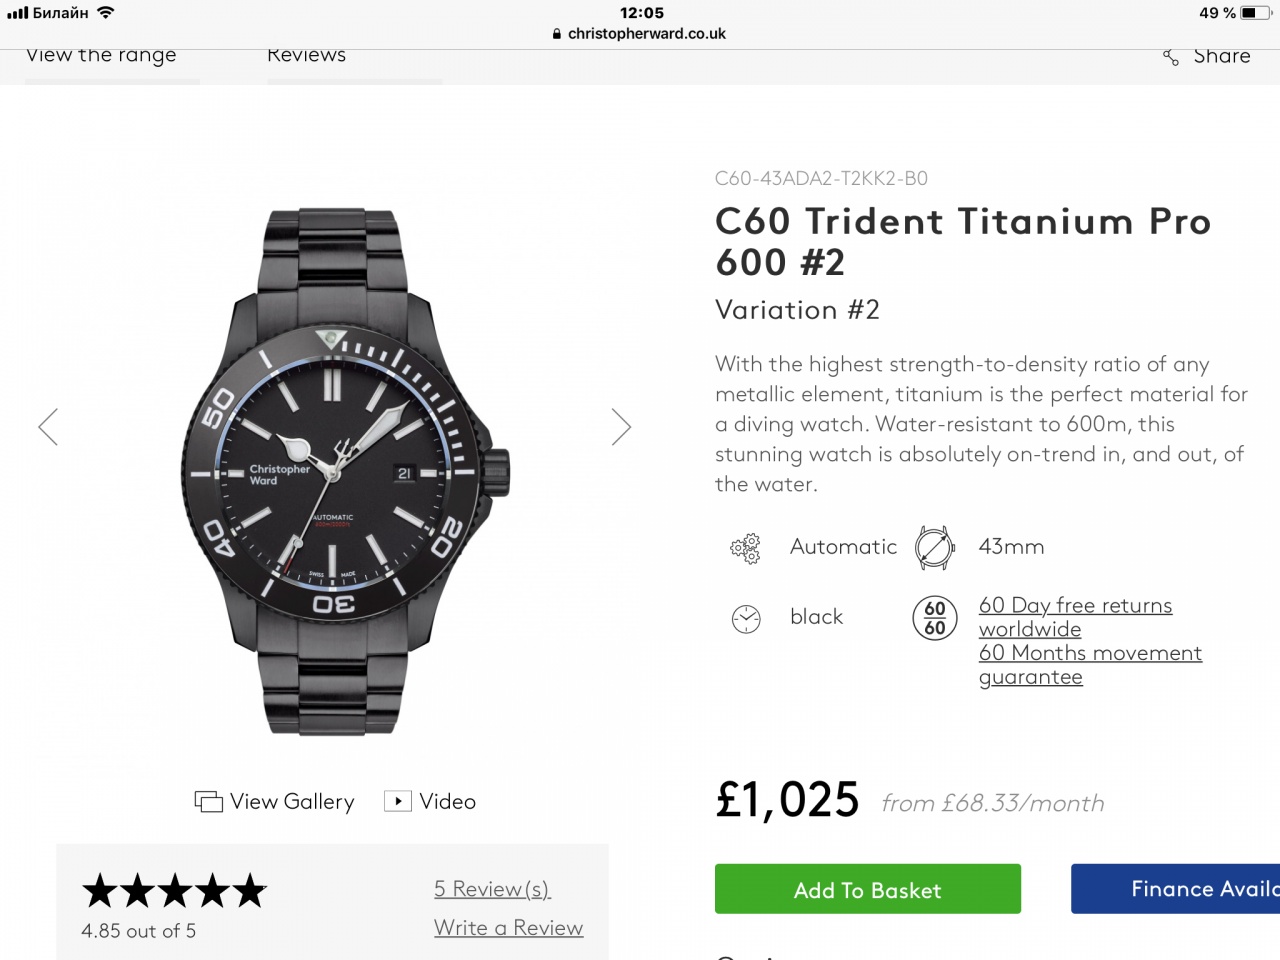Click the Write a Review link
Screen dimensions: 1280x960
pyautogui.click(x=508, y=928)
